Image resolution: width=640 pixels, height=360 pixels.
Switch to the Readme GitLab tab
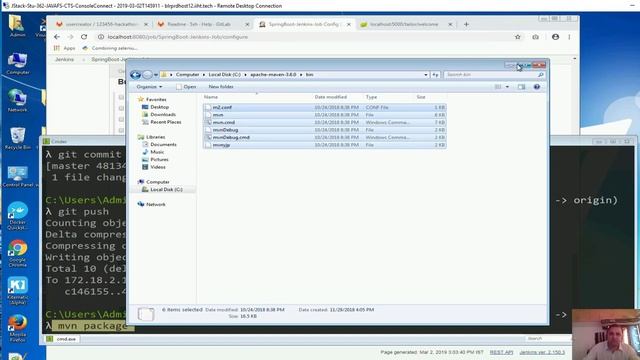[203, 24]
